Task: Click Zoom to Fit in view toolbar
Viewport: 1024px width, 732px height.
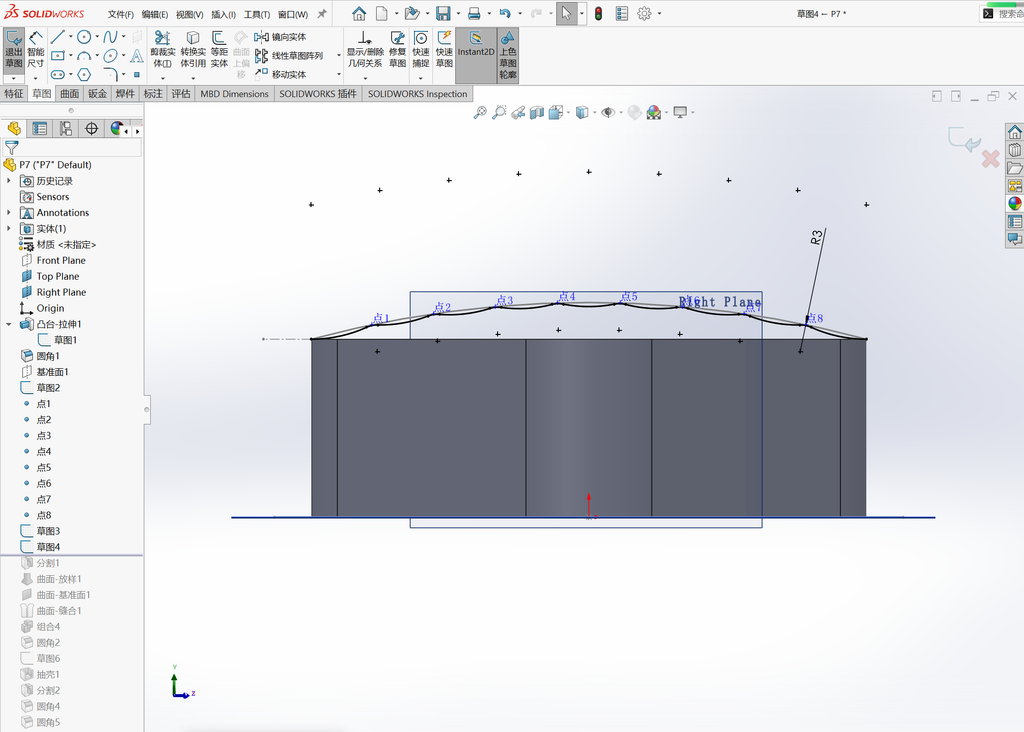Action: [x=480, y=112]
